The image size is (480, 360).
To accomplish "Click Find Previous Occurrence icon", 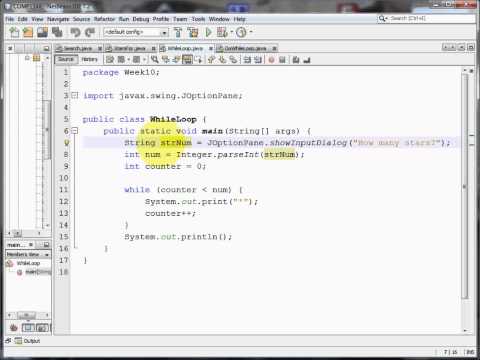I will click(x=166, y=60).
